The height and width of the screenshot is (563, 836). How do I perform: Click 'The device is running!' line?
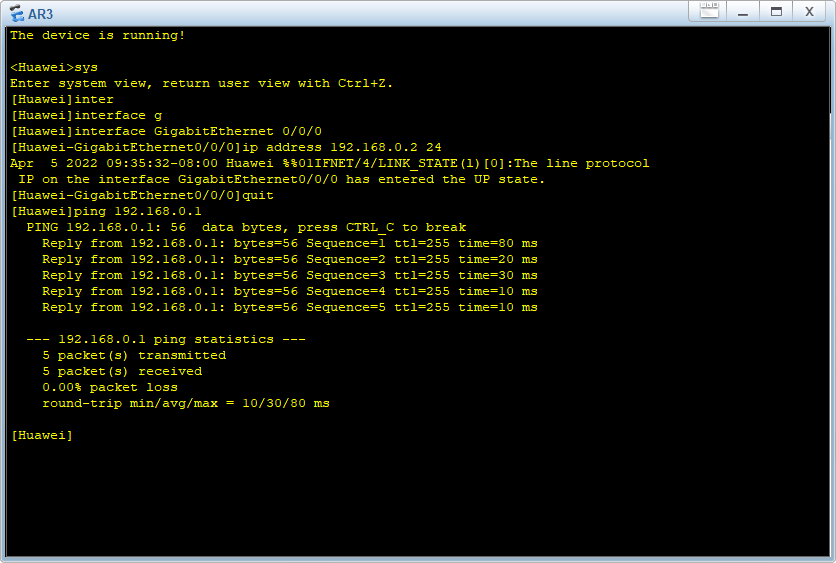click(x=98, y=36)
